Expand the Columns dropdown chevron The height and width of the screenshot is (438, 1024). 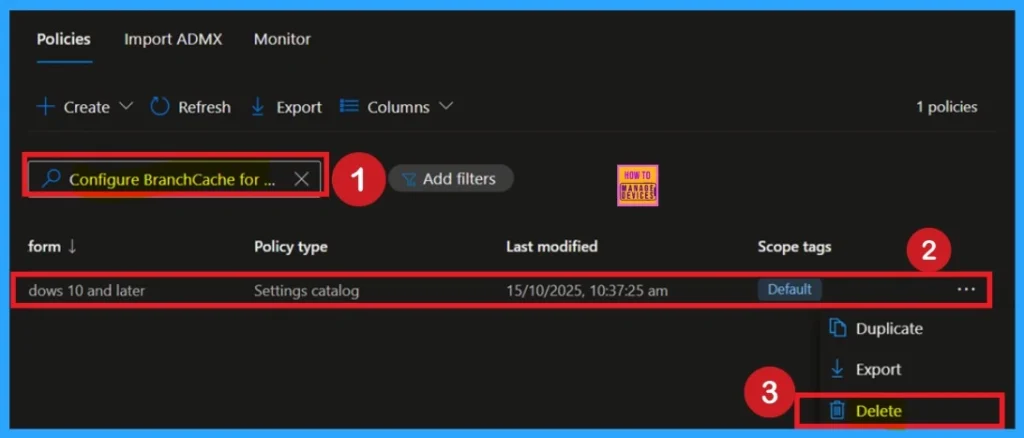click(446, 107)
